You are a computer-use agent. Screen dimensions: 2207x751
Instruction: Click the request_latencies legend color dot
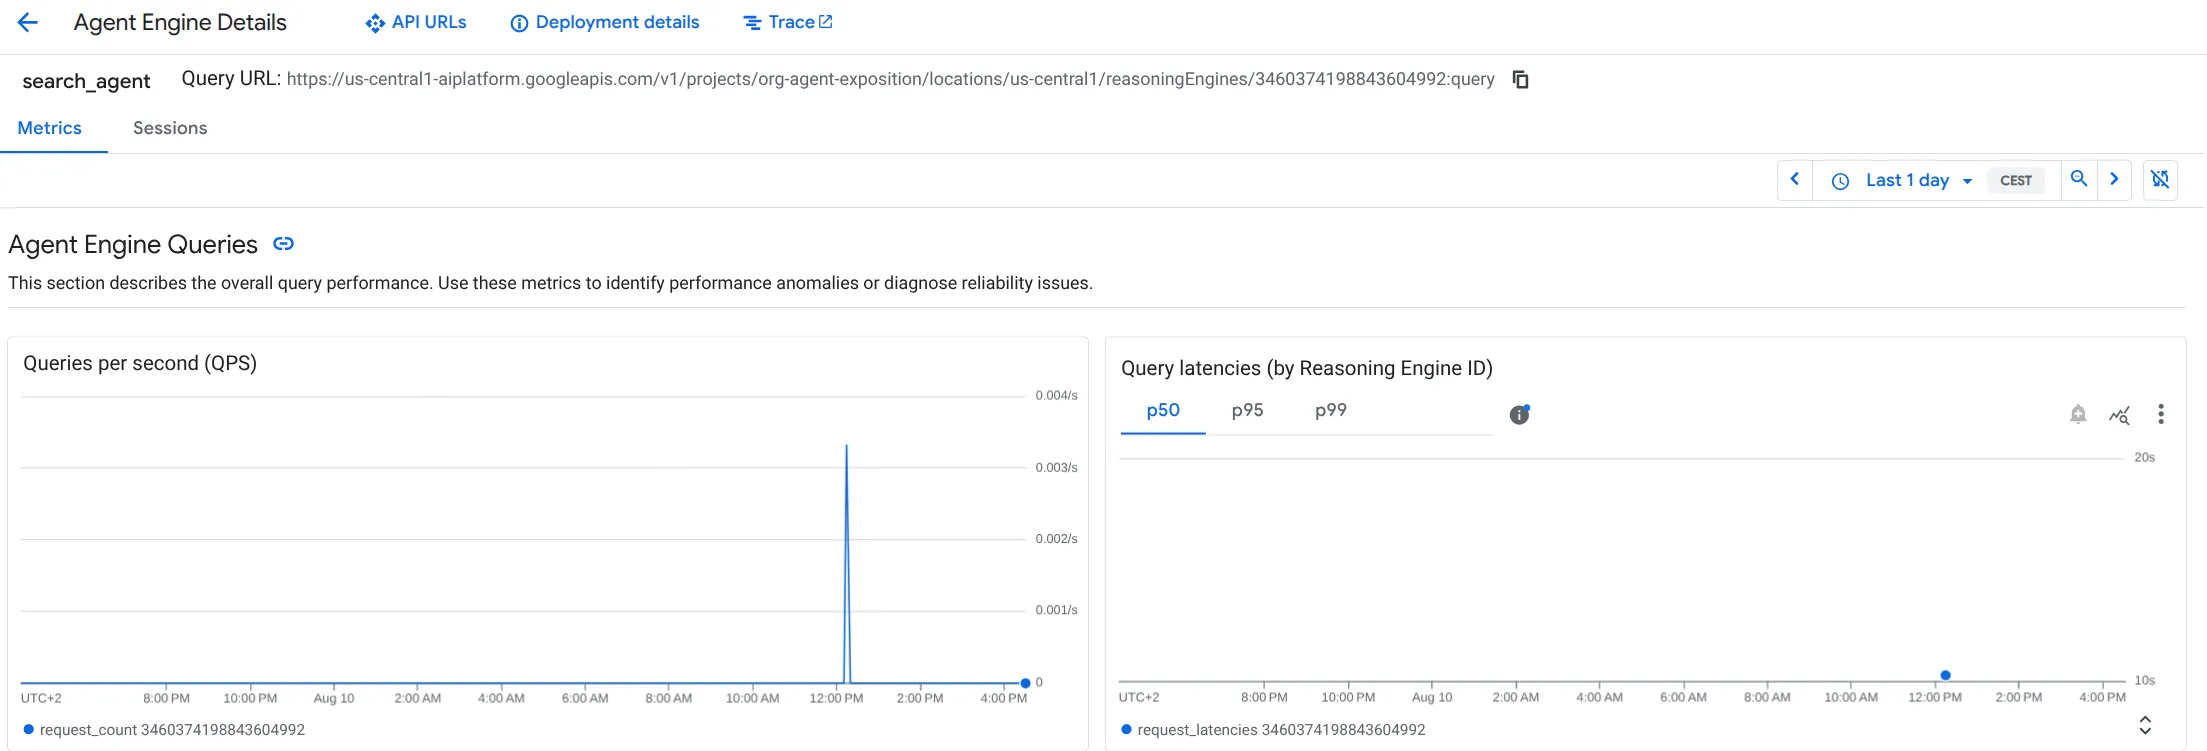(1126, 730)
